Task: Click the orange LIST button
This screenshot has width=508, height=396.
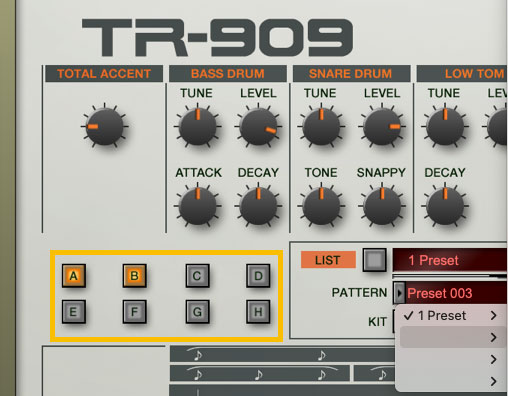Action: click(328, 260)
